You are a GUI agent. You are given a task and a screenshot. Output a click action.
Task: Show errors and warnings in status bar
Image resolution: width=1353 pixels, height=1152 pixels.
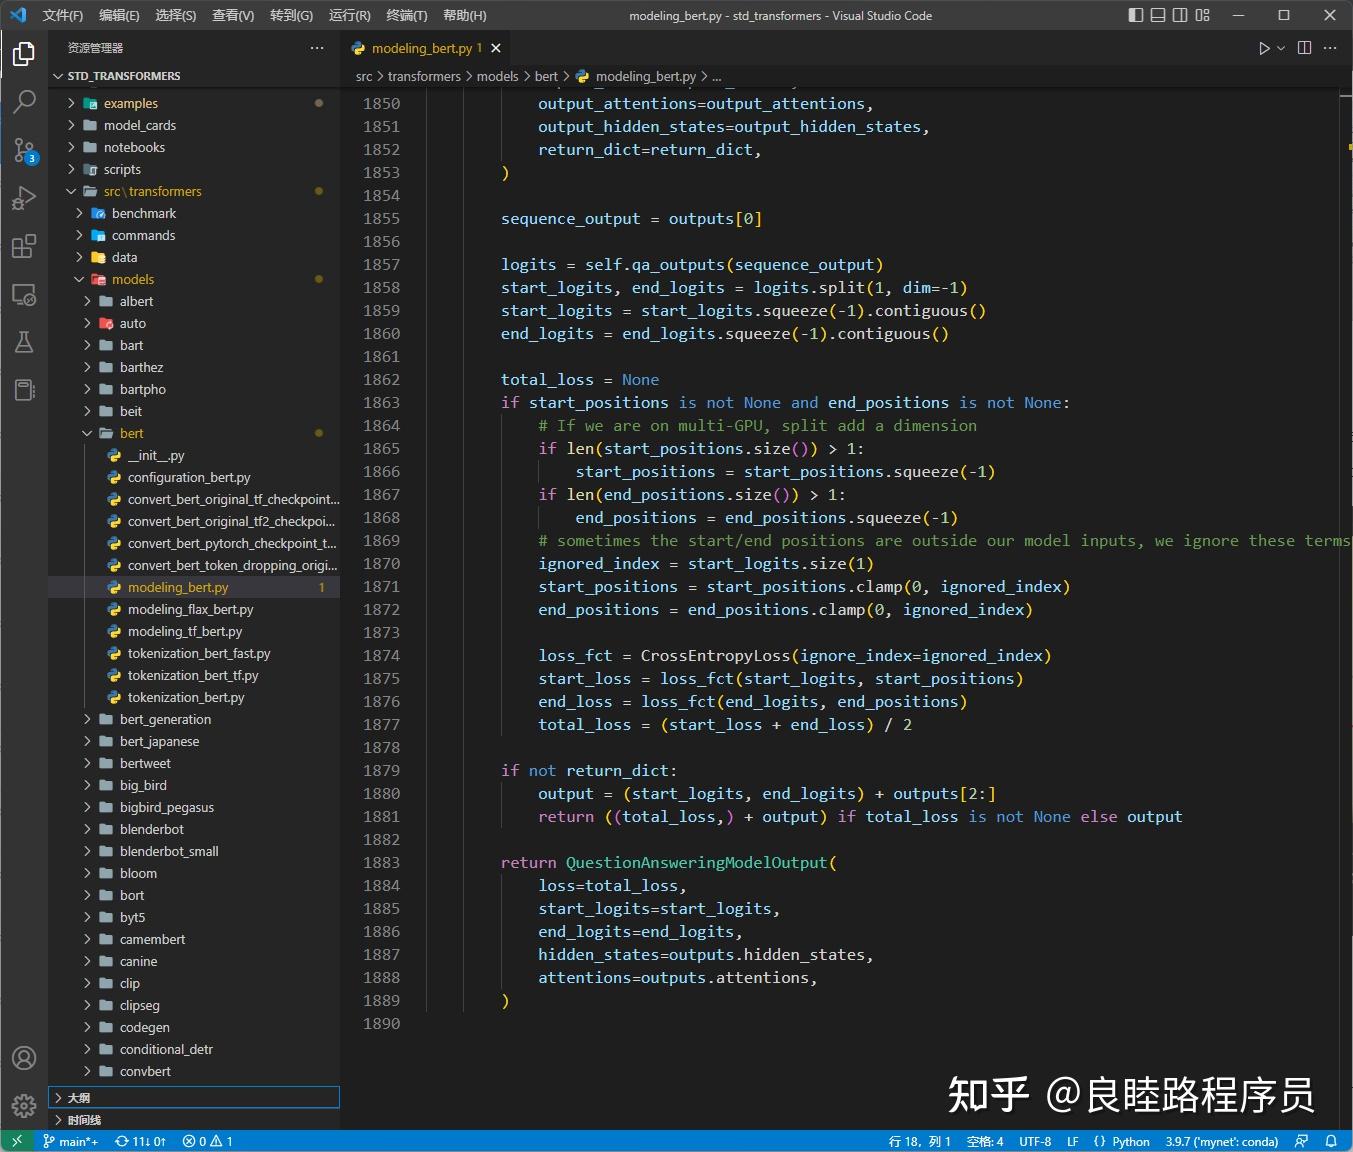[x=208, y=1141]
